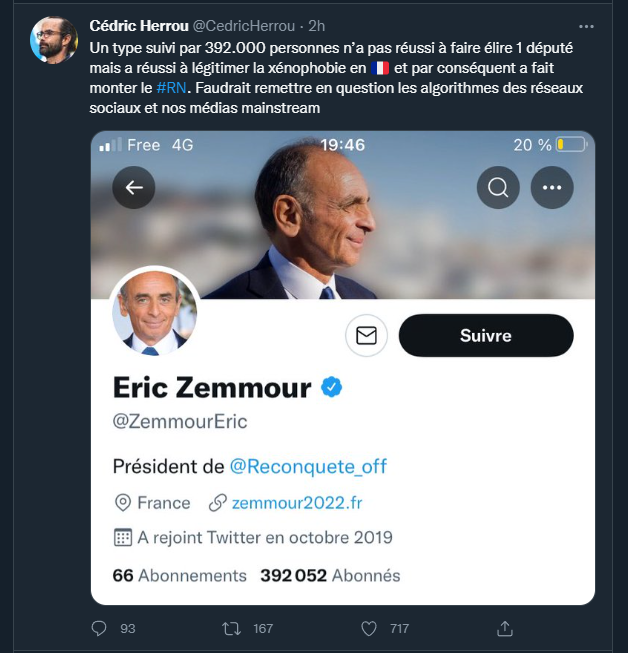
Task: Visit the zemmour2022.fr website link
Action: (297, 502)
